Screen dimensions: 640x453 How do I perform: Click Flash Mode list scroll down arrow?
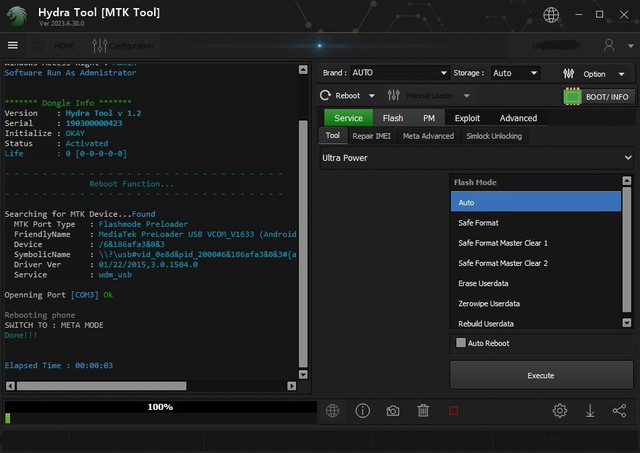(x=627, y=322)
